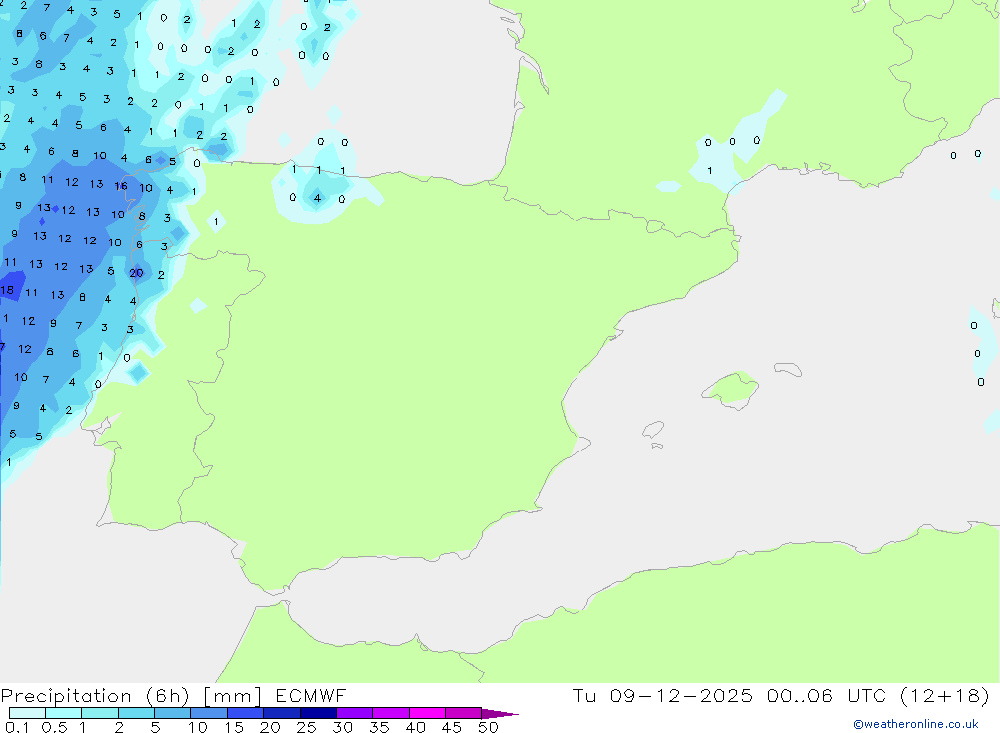The height and width of the screenshot is (733, 1000).
Task: Click the "20" precipitation value on the map
Action: click(136, 273)
